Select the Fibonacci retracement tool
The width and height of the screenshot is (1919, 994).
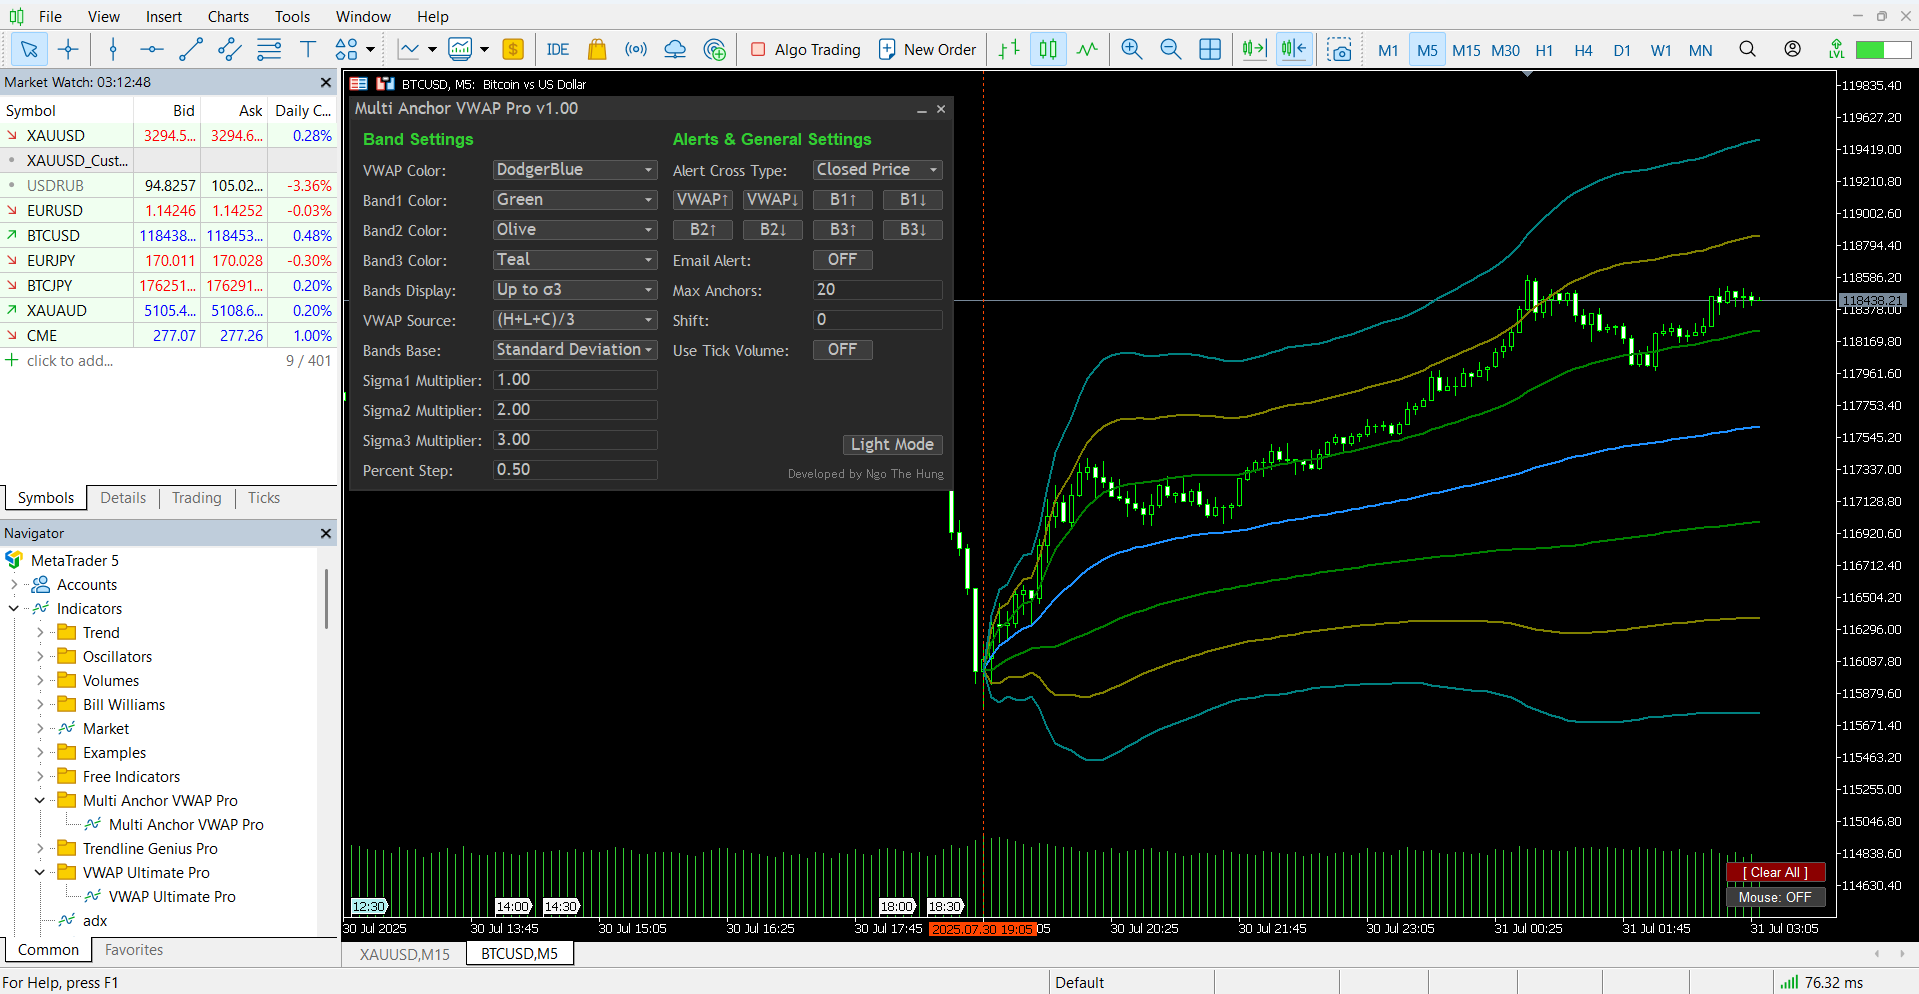click(268, 49)
